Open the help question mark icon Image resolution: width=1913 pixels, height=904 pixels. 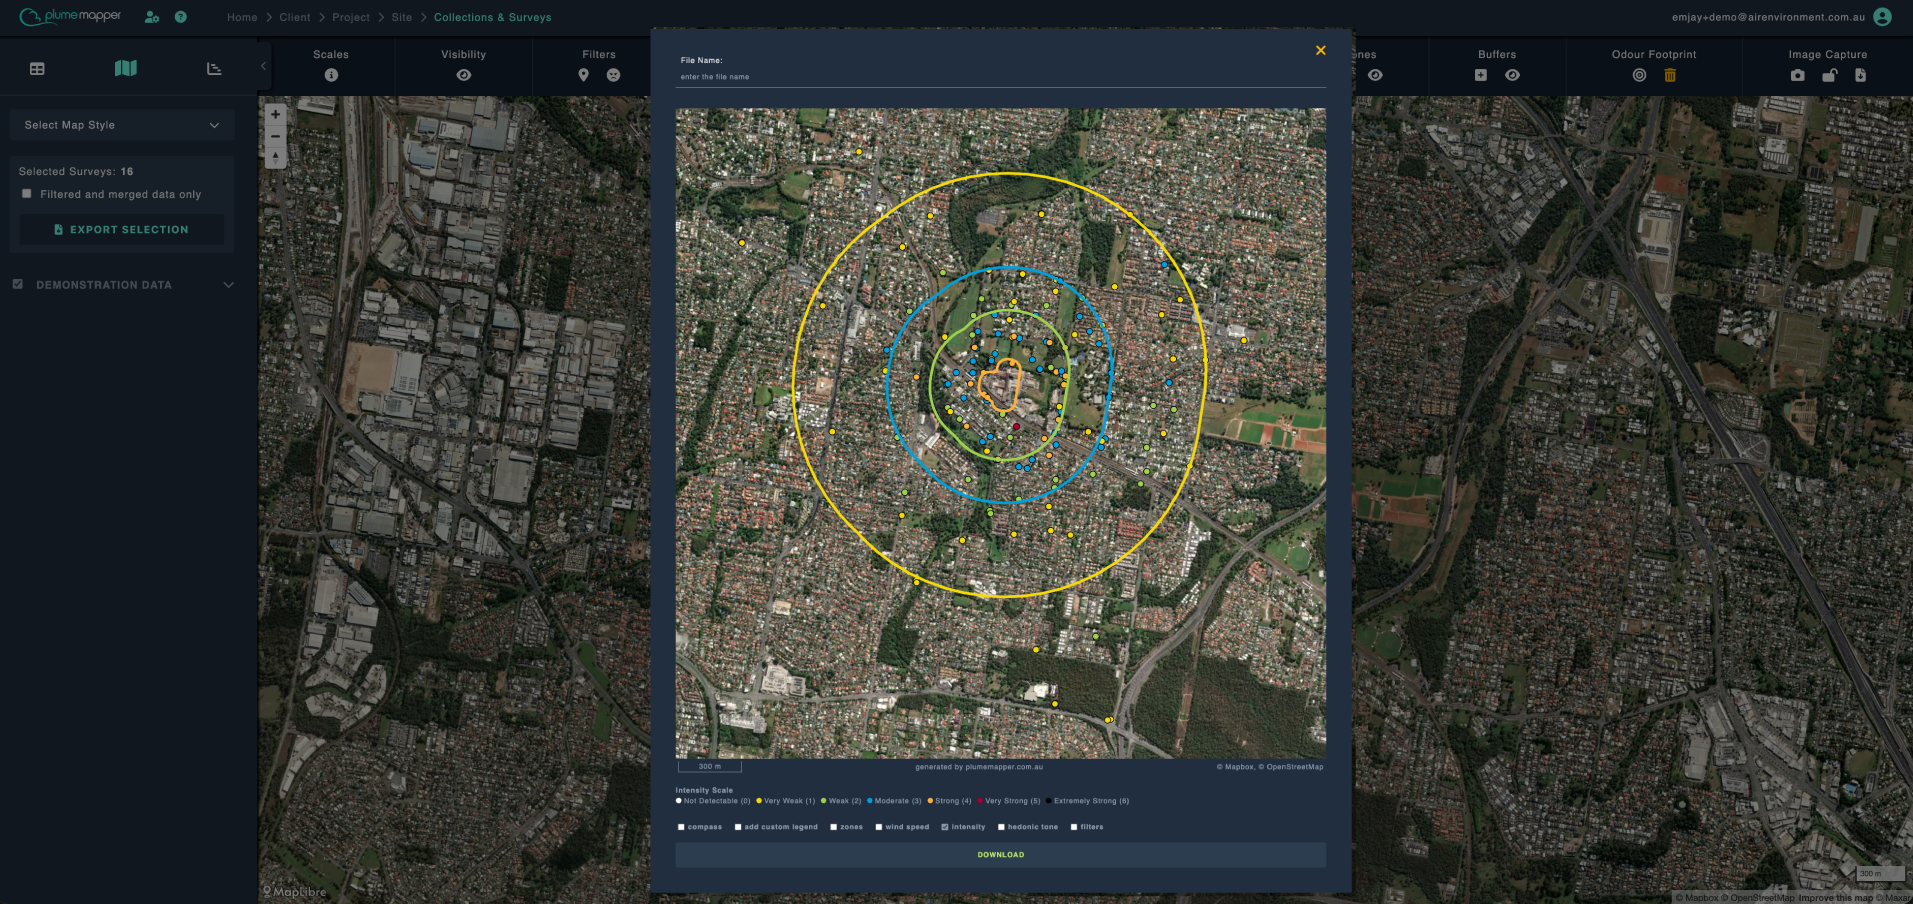click(x=181, y=17)
